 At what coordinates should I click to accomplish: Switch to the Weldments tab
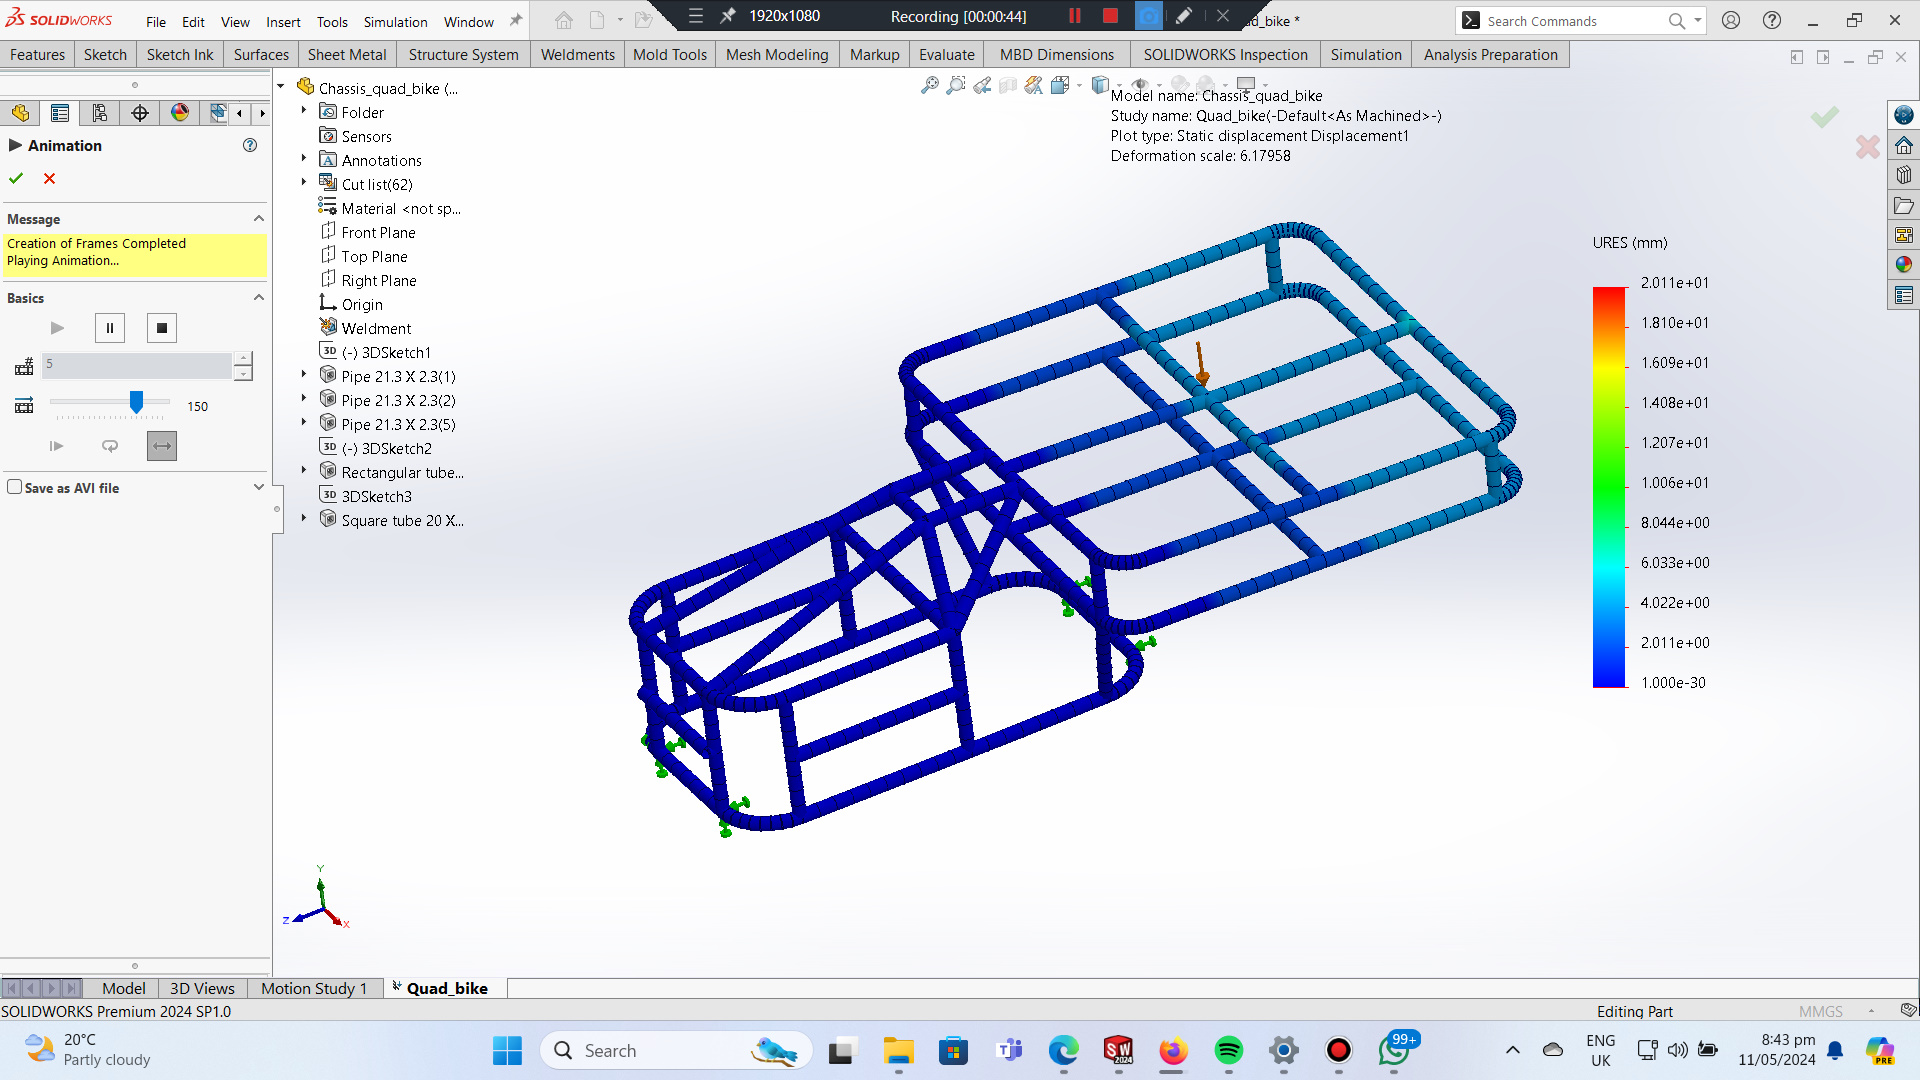pos(577,55)
